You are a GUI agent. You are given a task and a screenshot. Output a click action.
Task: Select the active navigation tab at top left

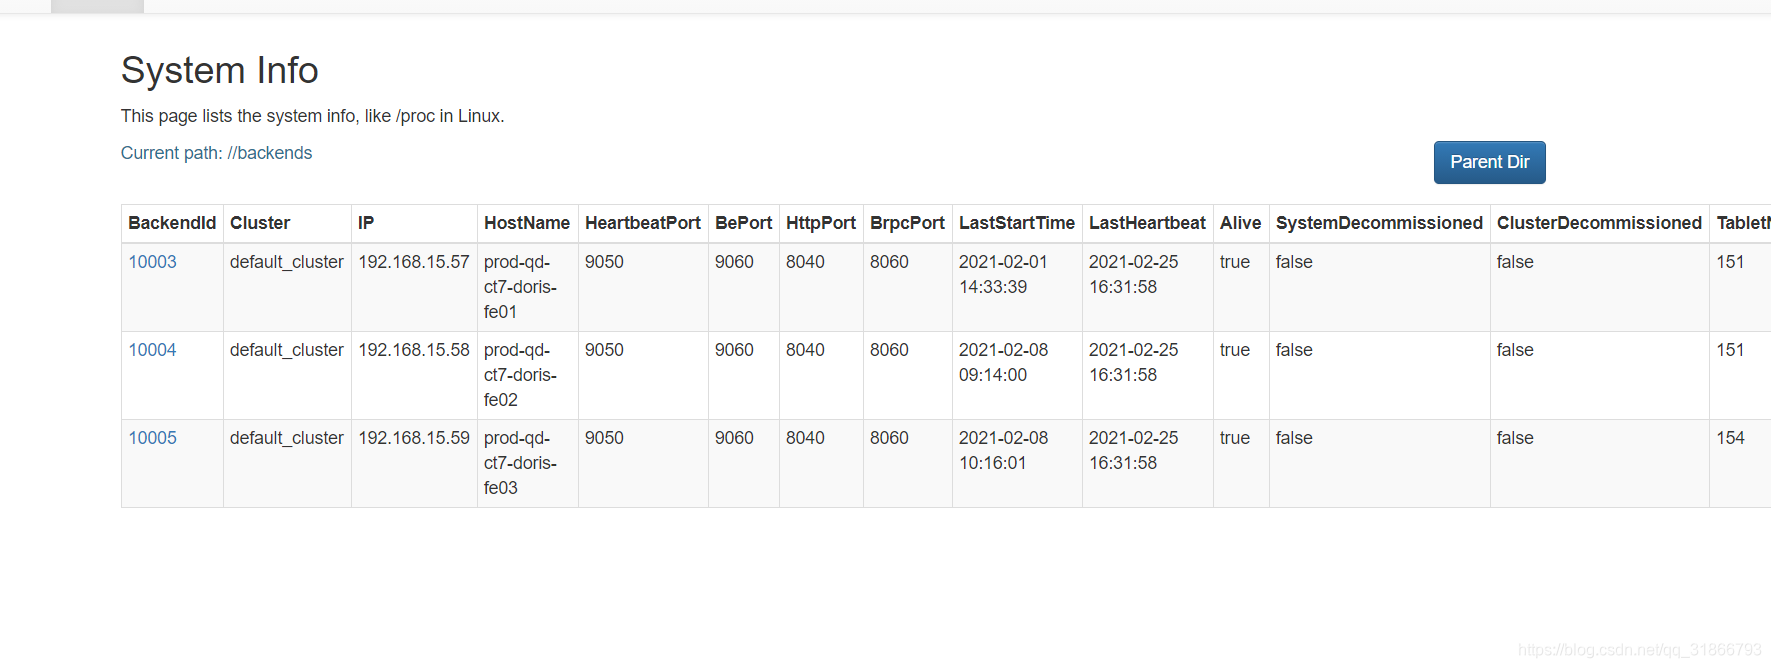click(x=96, y=6)
